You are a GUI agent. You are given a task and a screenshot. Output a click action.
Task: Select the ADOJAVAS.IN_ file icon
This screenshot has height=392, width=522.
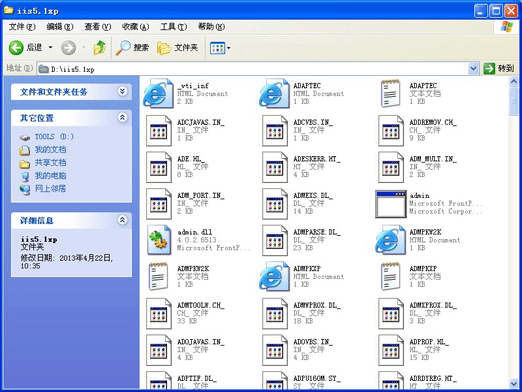[x=159, y=350]
